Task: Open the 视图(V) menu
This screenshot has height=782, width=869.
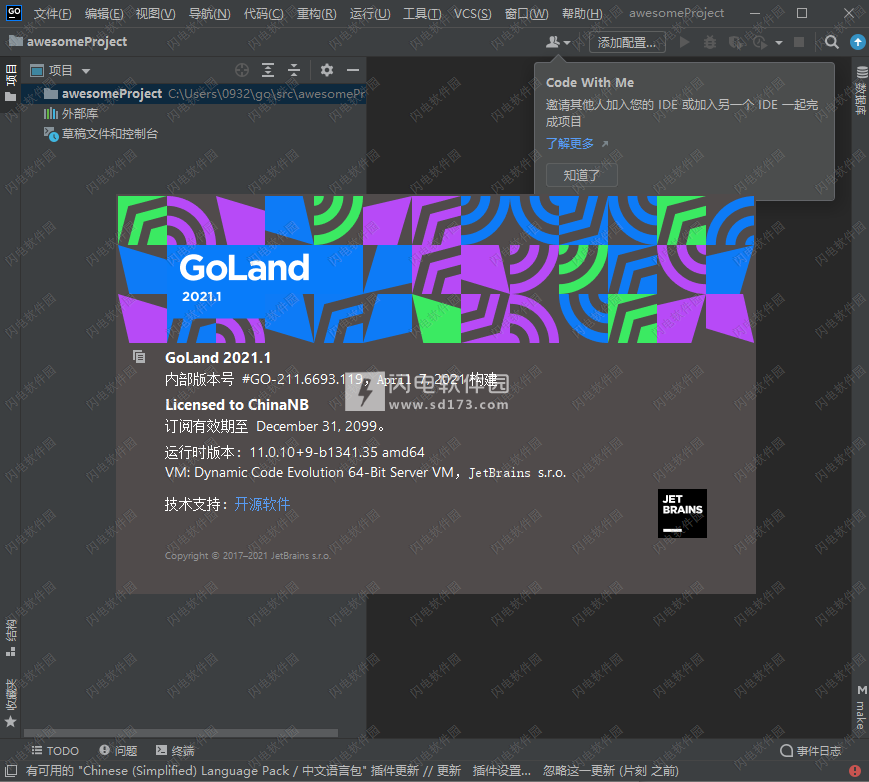Action: tap(156, 13)
